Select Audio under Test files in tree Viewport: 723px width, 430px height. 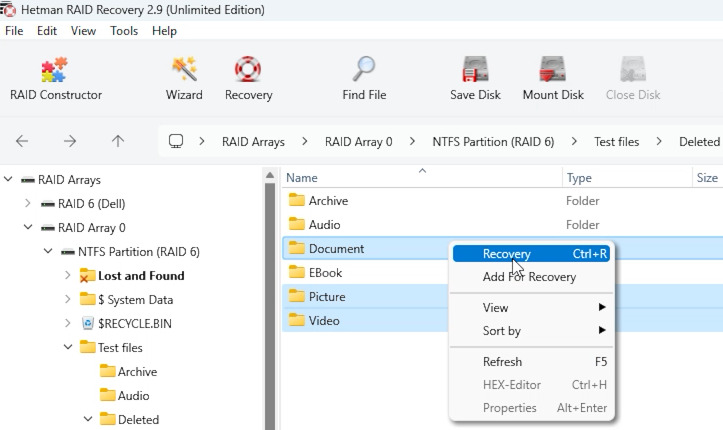click(133, 395)
